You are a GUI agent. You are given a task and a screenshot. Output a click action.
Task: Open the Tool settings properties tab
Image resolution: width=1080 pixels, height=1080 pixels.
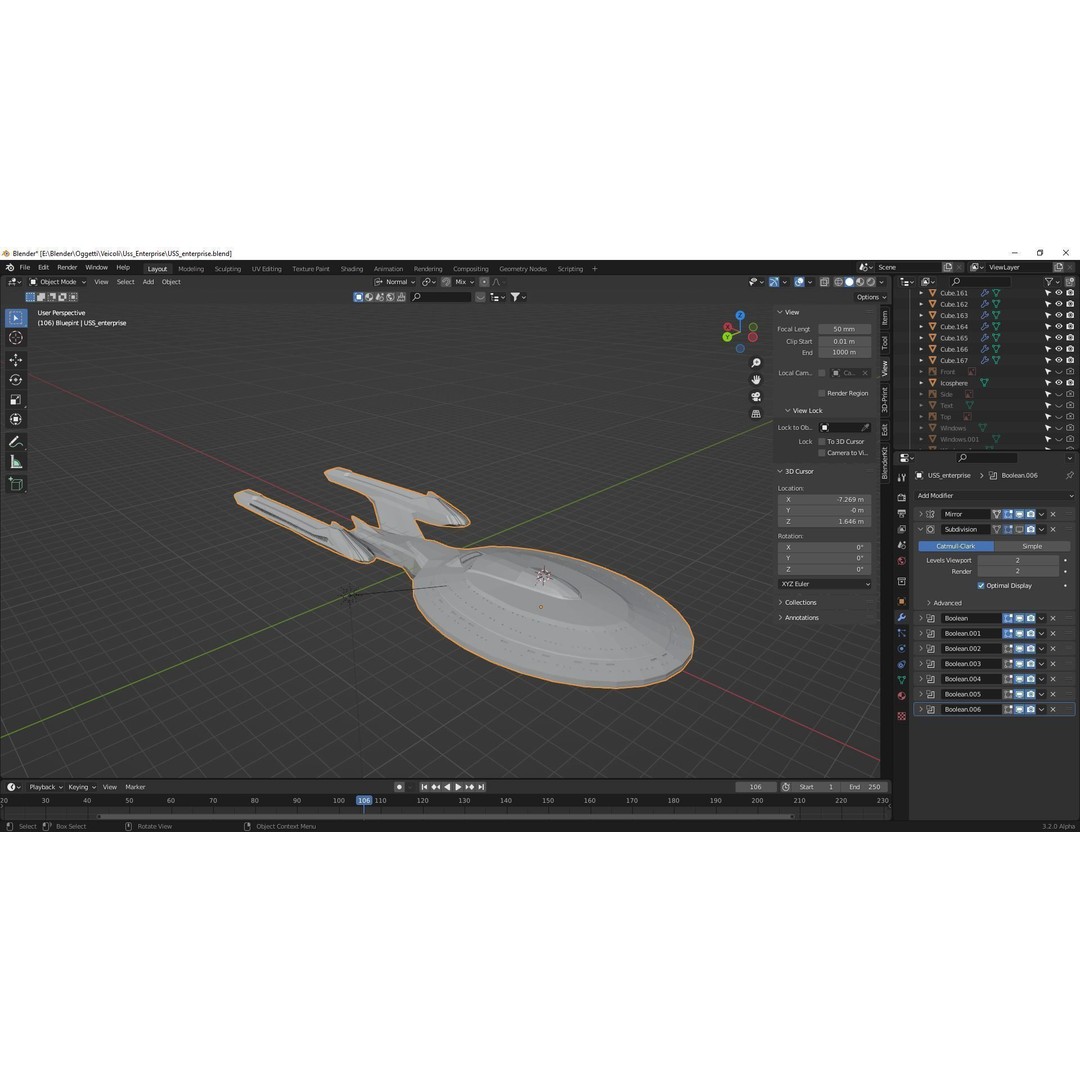[x=902, y=477]
